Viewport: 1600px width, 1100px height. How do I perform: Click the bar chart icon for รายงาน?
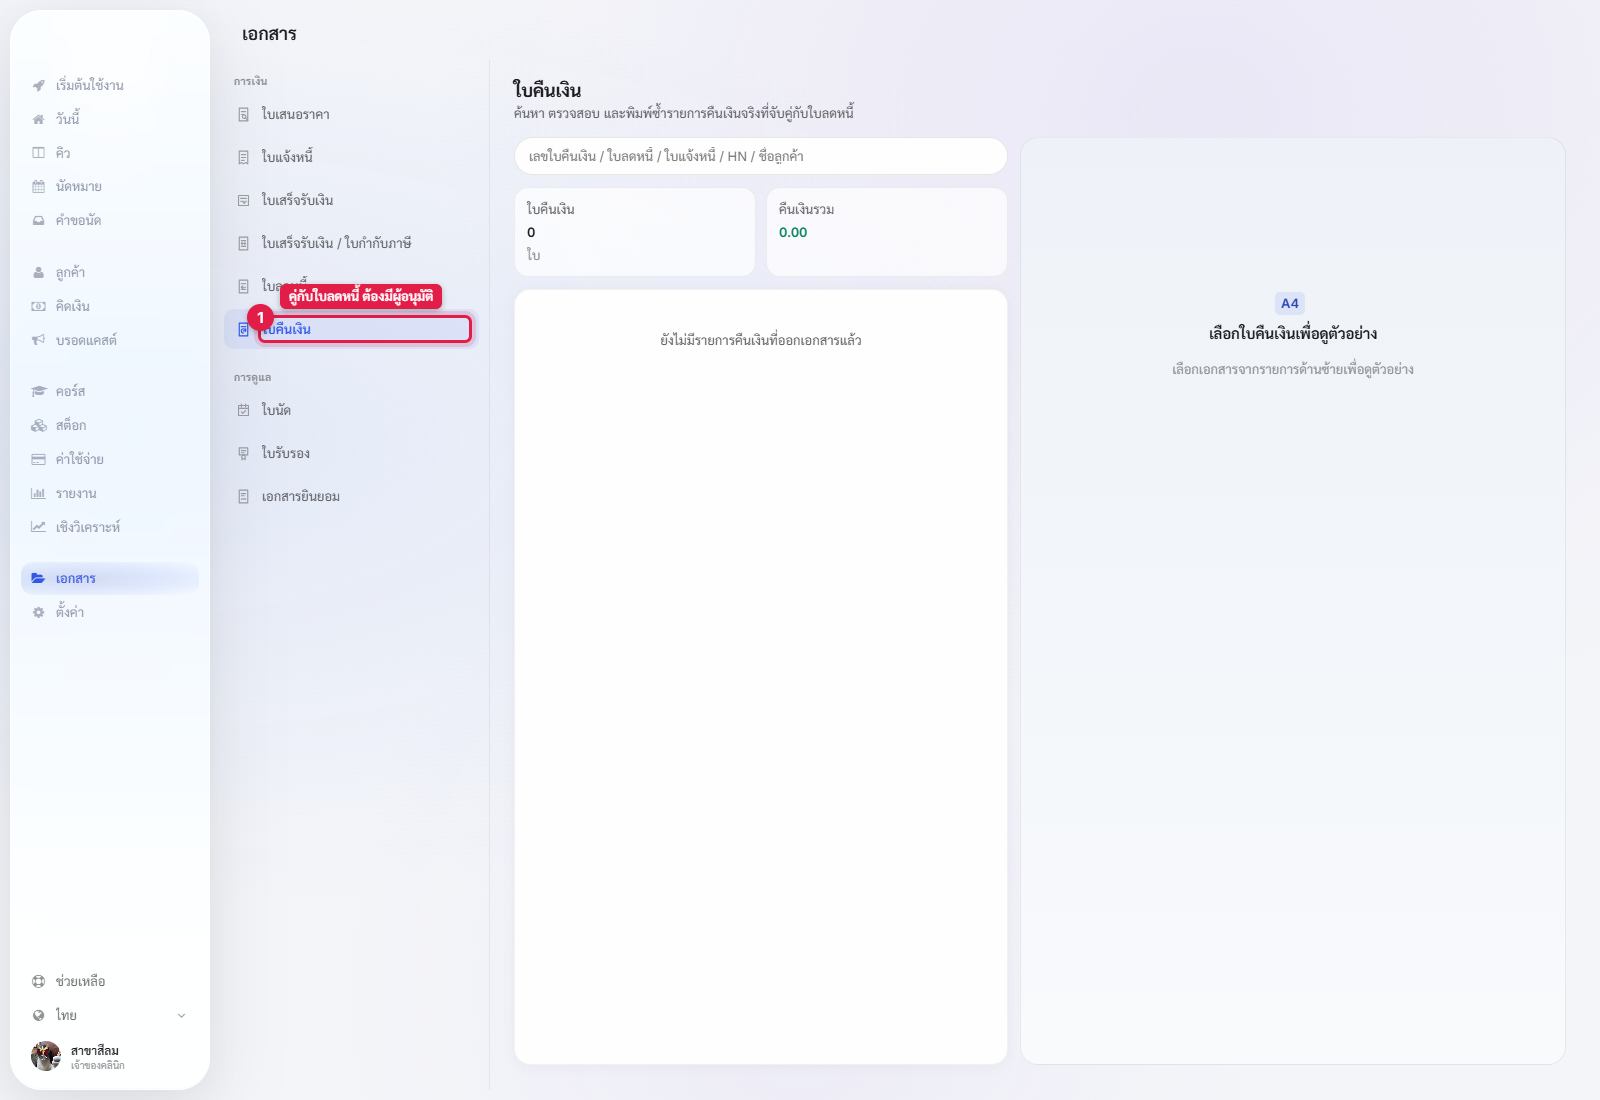[38, 494]
